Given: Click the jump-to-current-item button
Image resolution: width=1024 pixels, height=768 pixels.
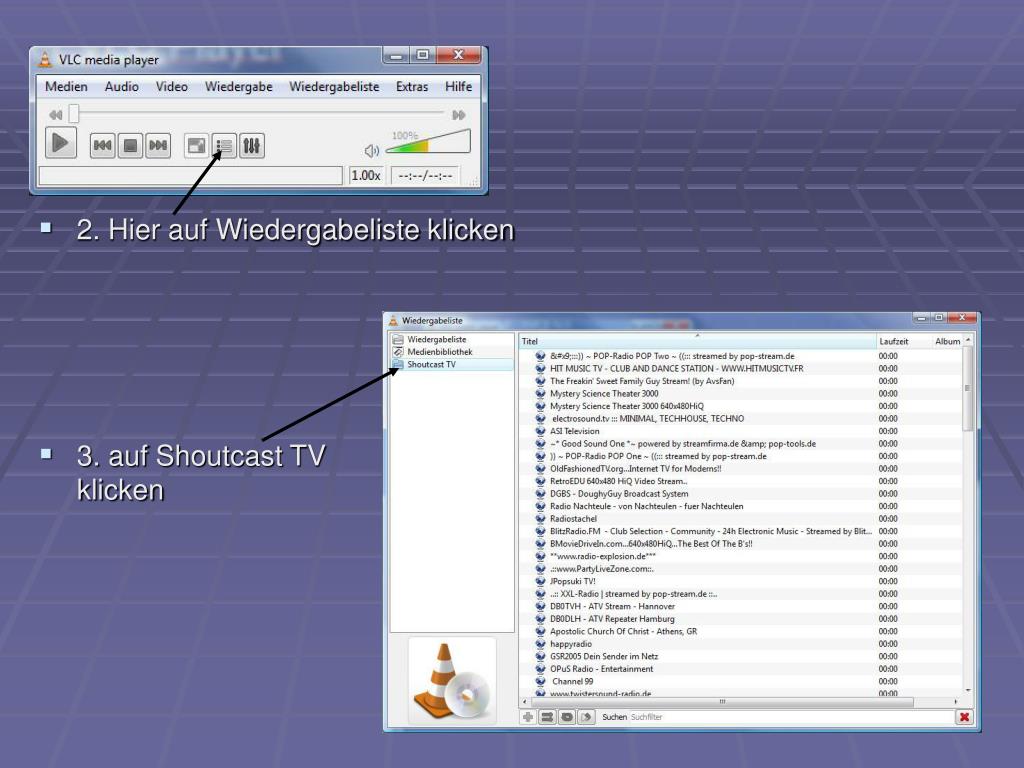Looking at the screenshot, I should [586, 717].
